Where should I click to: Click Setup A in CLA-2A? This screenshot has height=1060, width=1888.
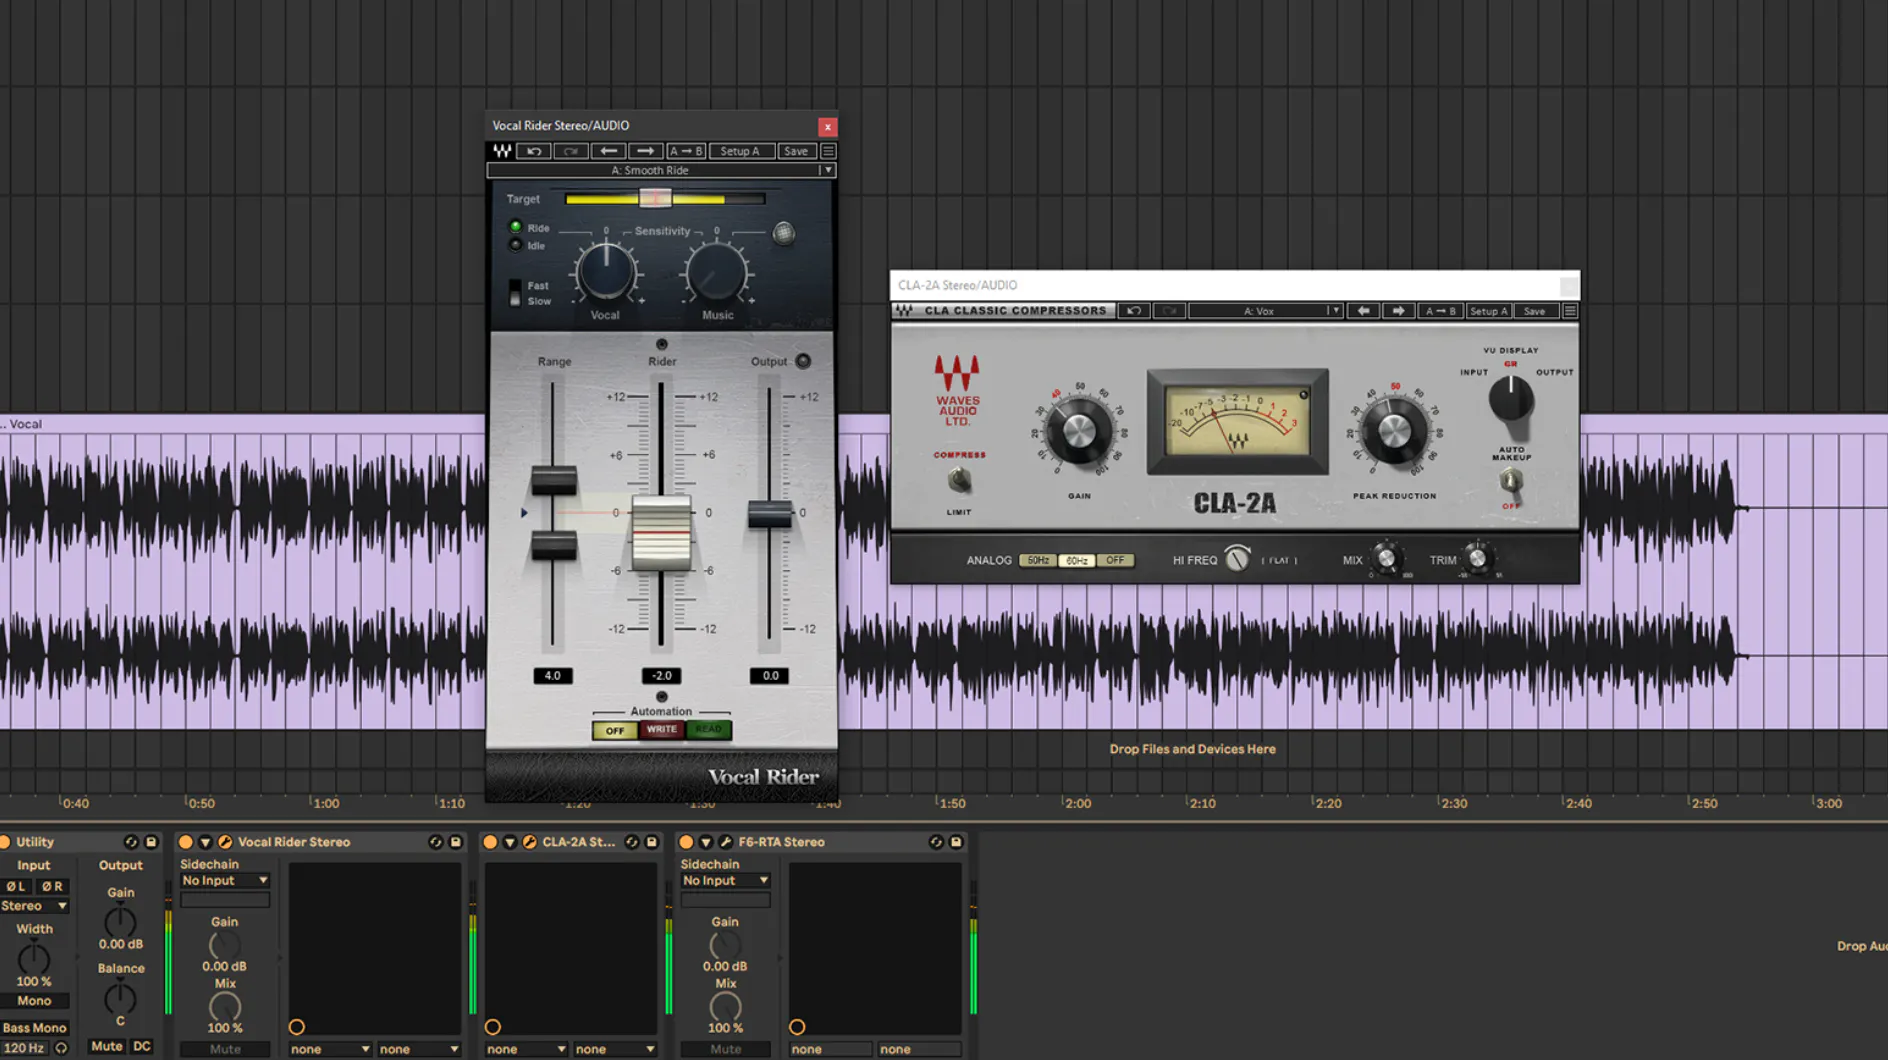point(1488,311)
